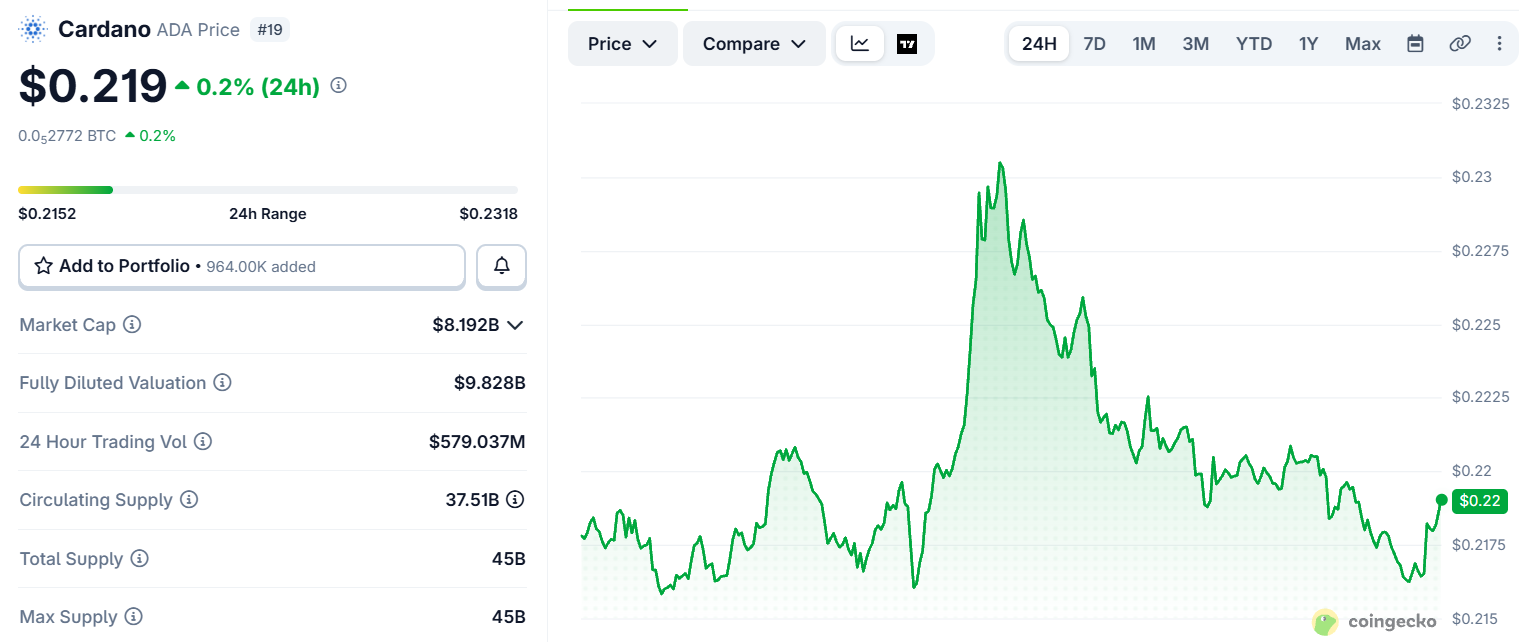
Task: Click the $0.2275 axis label
Action: point(1480,251)
